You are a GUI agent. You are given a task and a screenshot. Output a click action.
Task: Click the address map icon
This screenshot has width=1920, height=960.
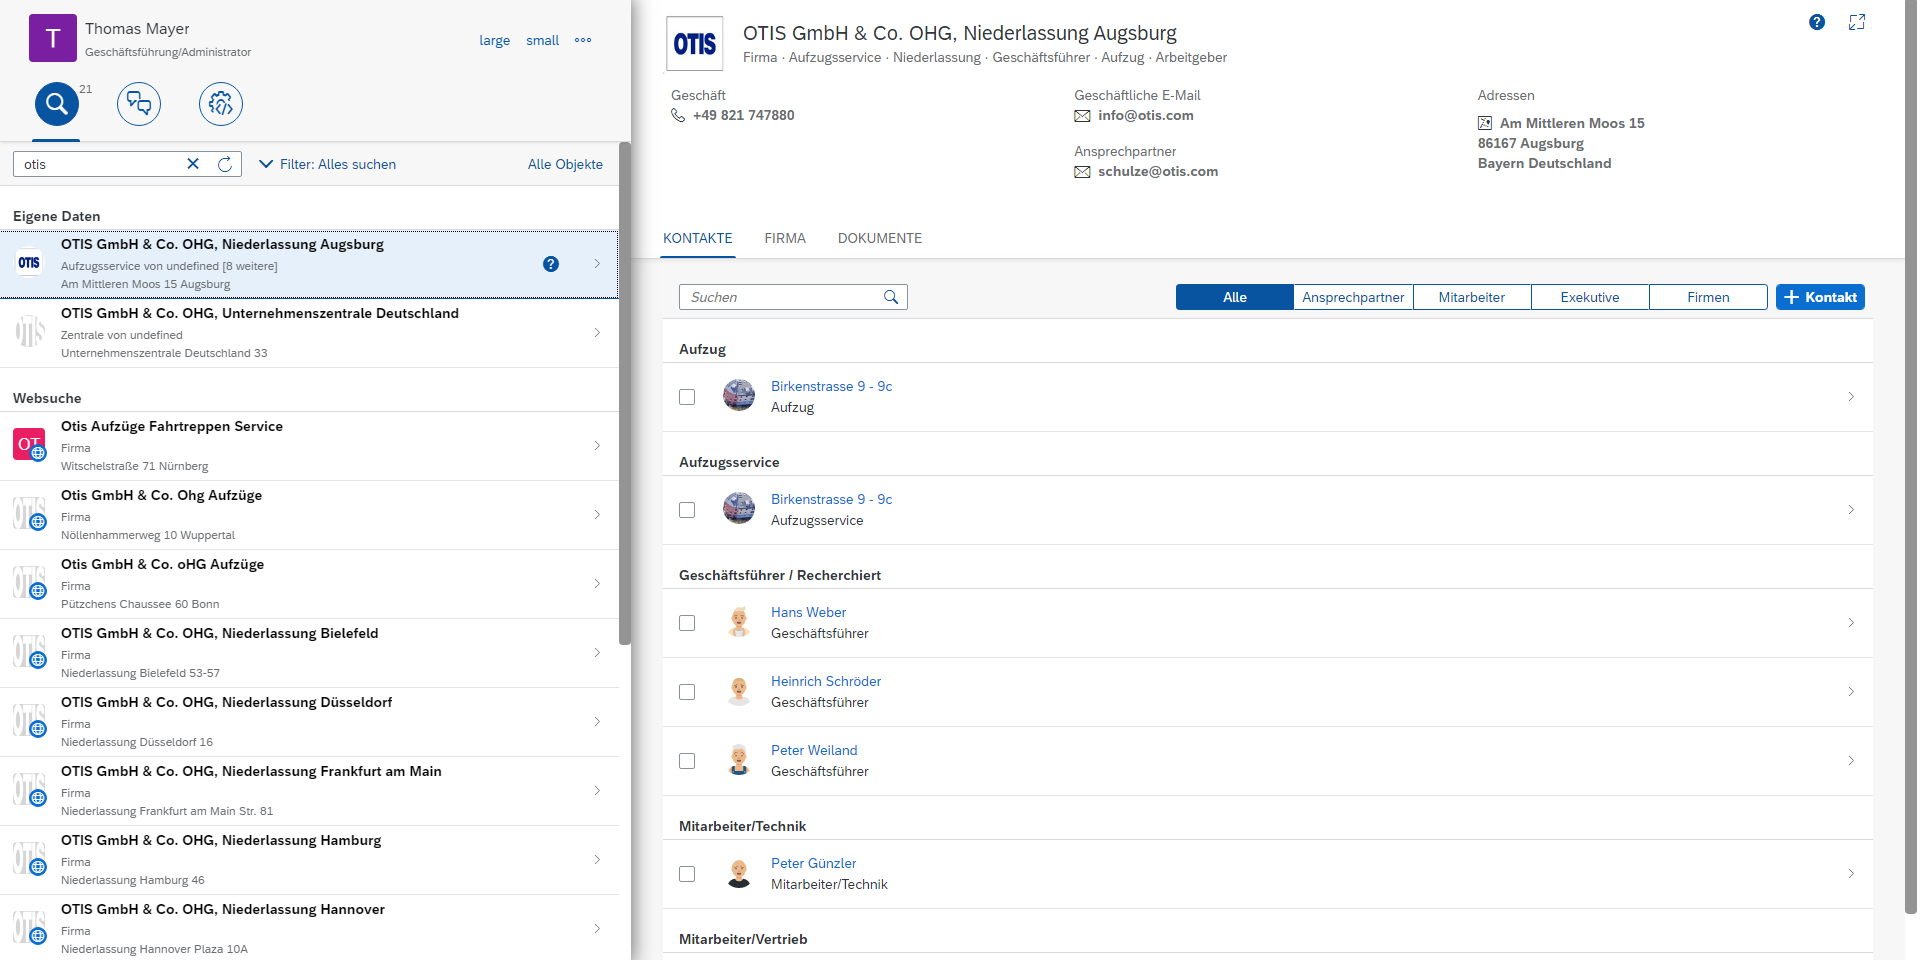[x=1485, y=123]
